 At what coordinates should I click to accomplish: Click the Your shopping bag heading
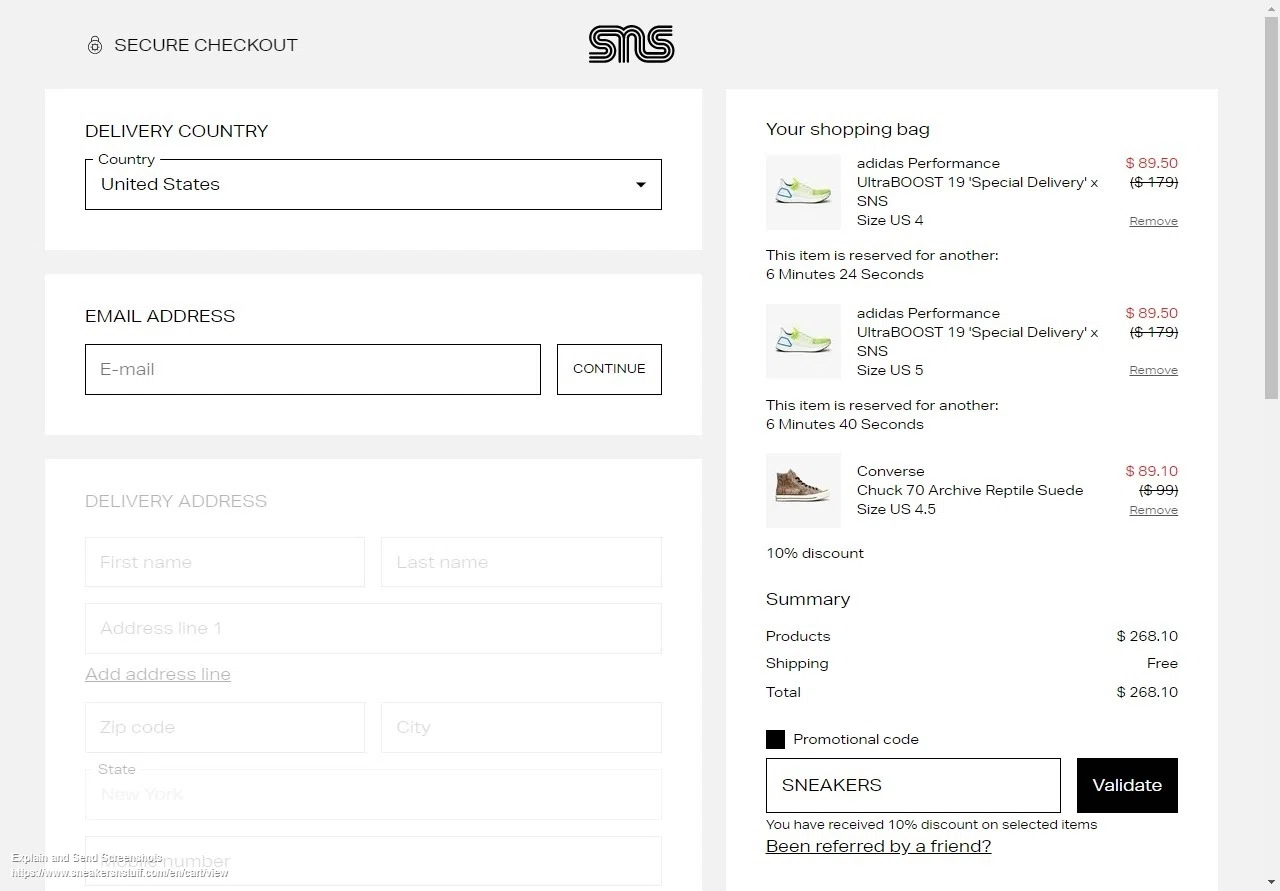pyautogui.click(x=848, y=129)
